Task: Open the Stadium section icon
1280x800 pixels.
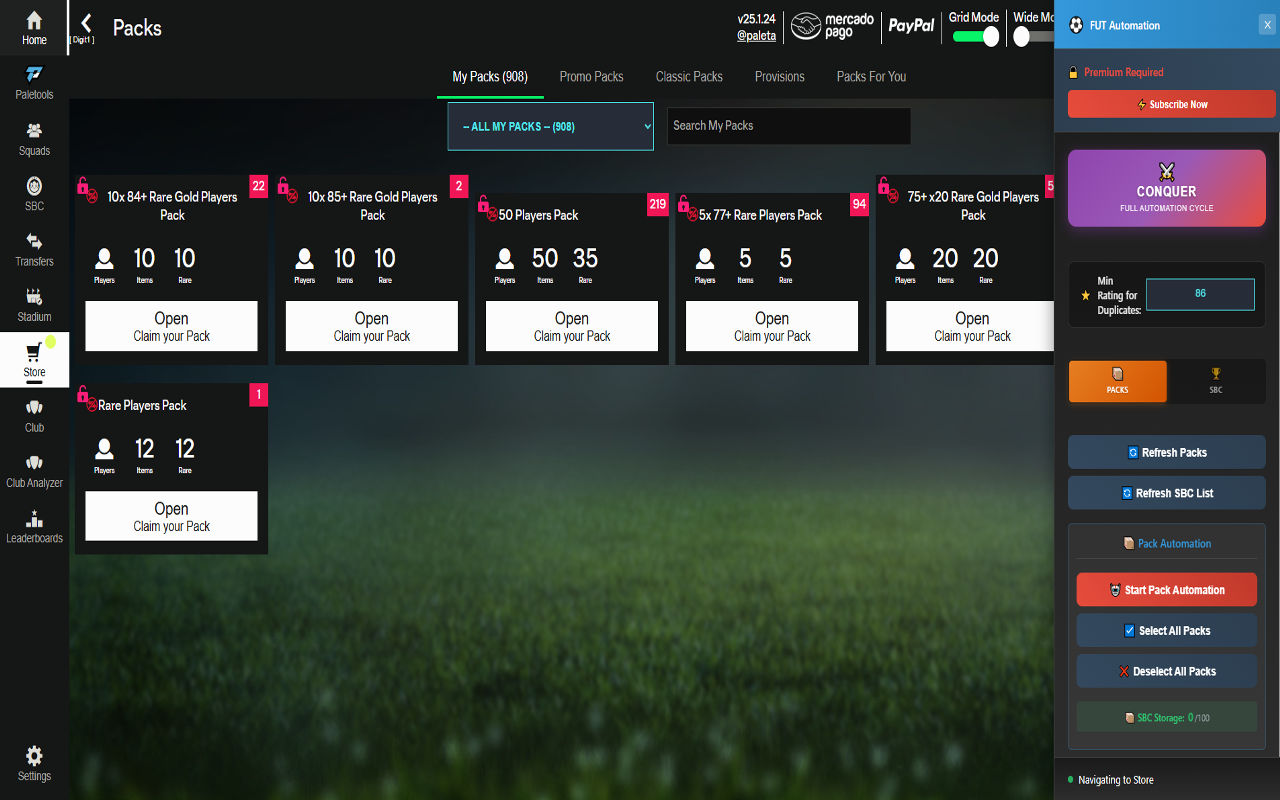Action: (33, 302)
